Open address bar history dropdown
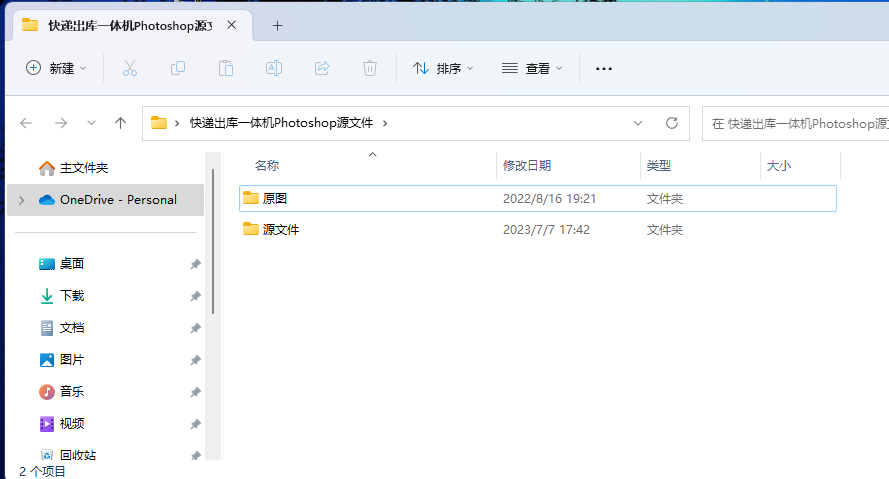 click(638, 123)
